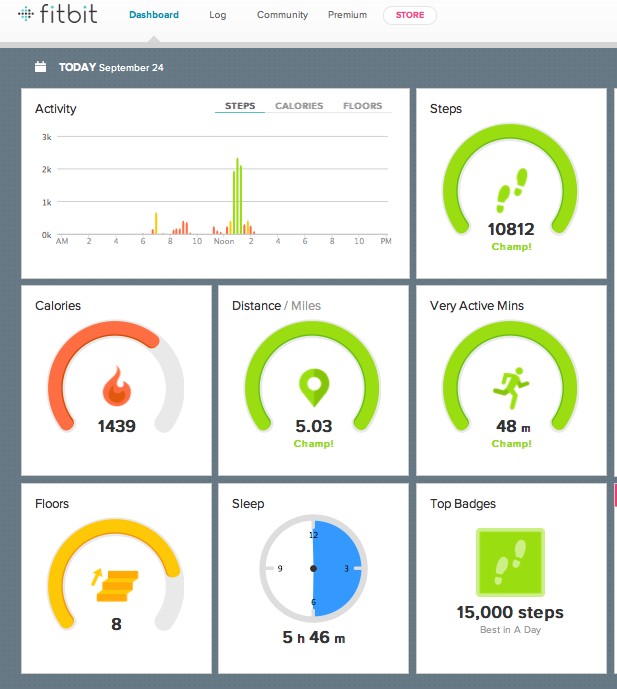Click the pink Store button
The image size is (617, 689).
[409, 15]
